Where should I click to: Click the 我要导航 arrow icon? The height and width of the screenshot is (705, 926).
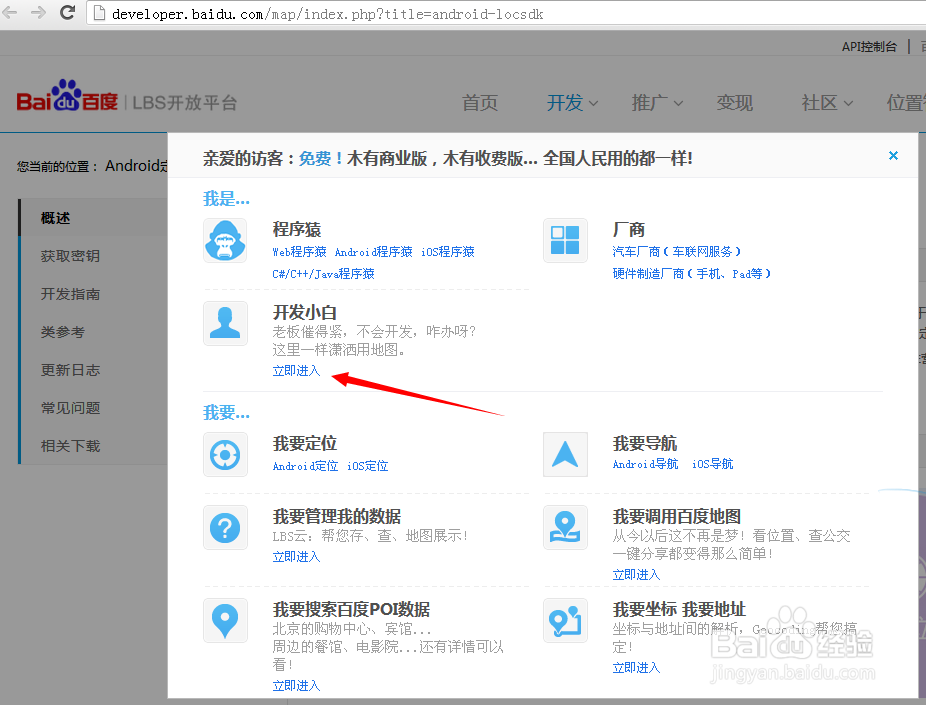tap(565, 455)
